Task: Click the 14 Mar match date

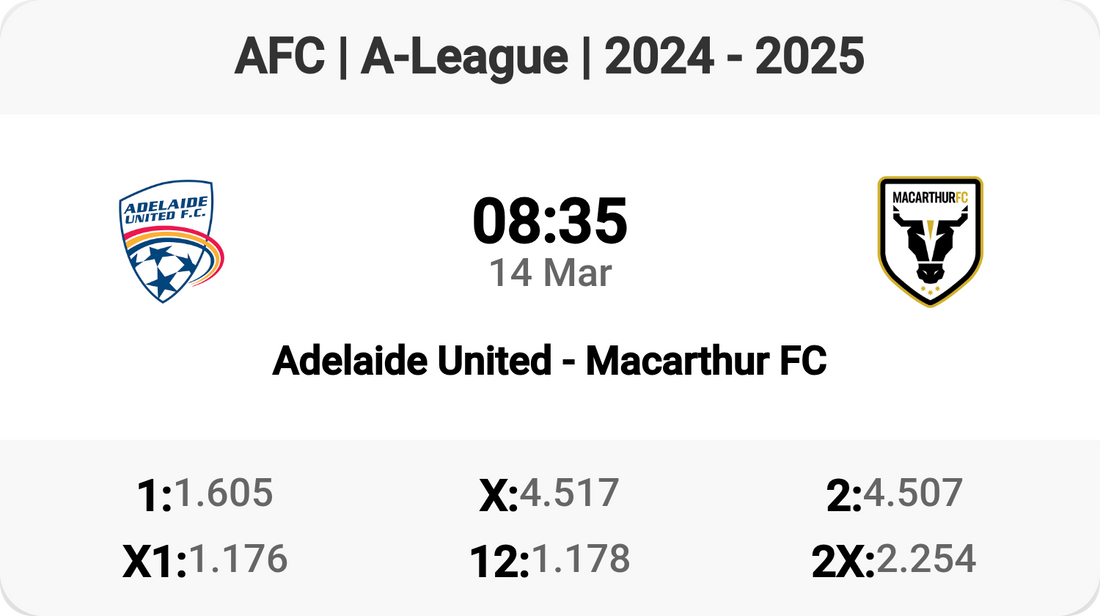Action: coord(550,273)
